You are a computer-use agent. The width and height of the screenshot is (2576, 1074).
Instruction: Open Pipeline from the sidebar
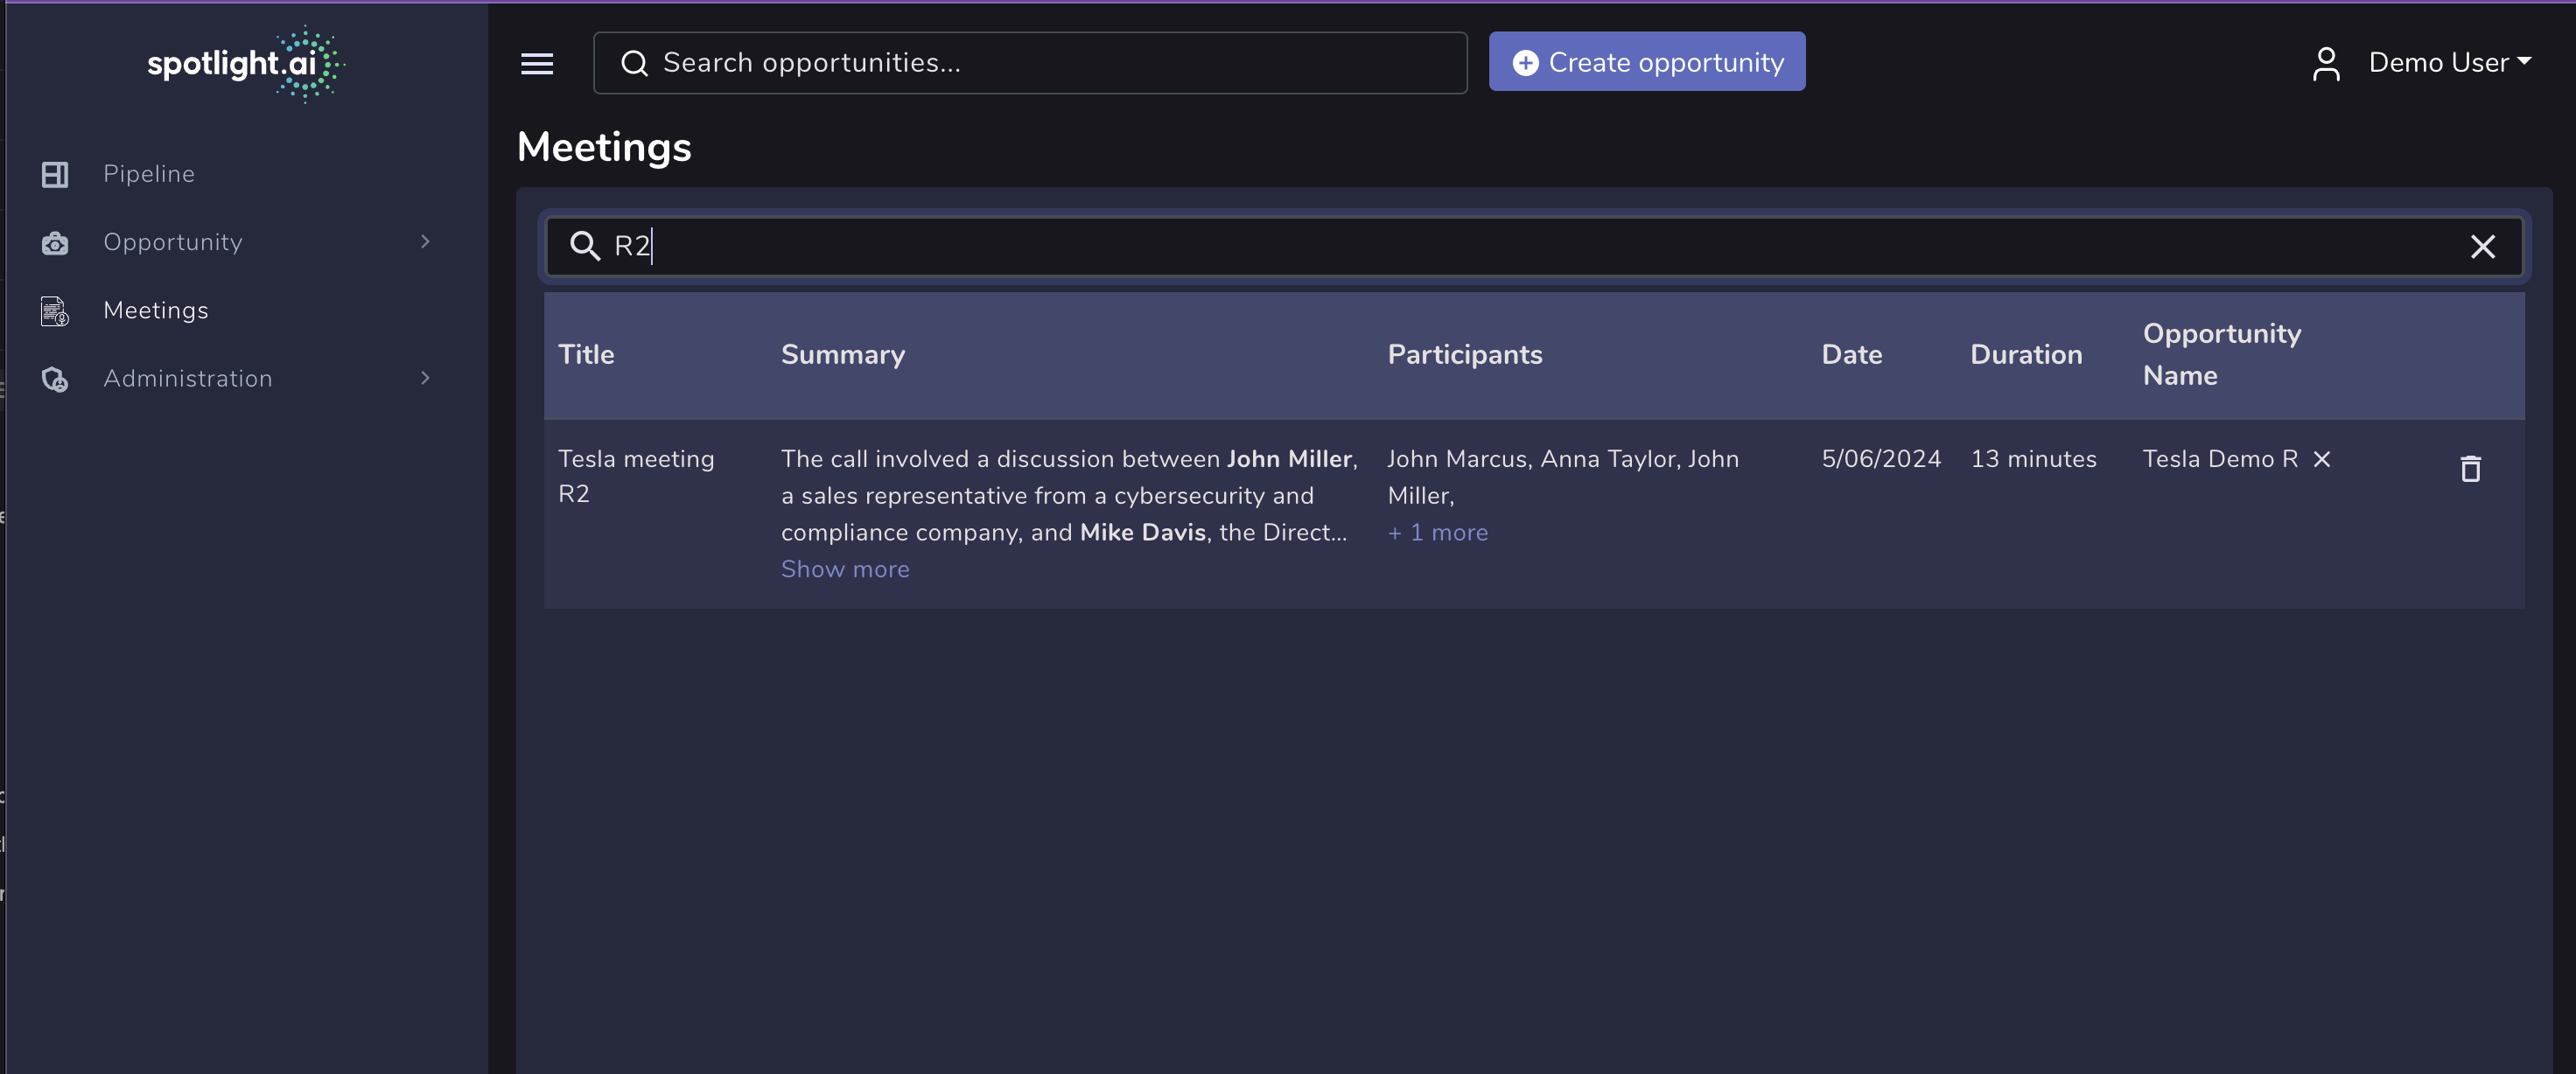click(149, 174)
